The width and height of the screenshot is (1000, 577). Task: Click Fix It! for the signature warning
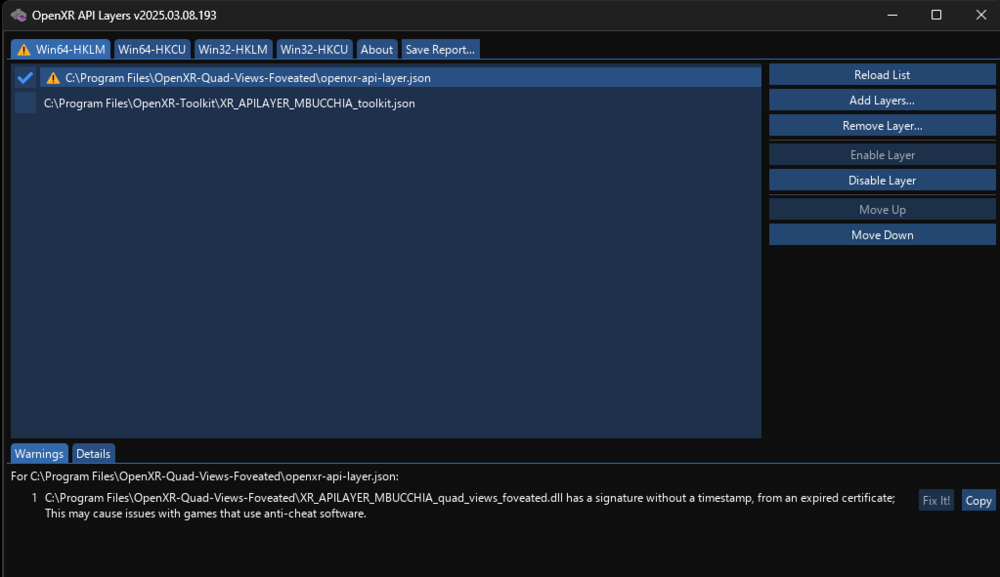coord(936,500)
